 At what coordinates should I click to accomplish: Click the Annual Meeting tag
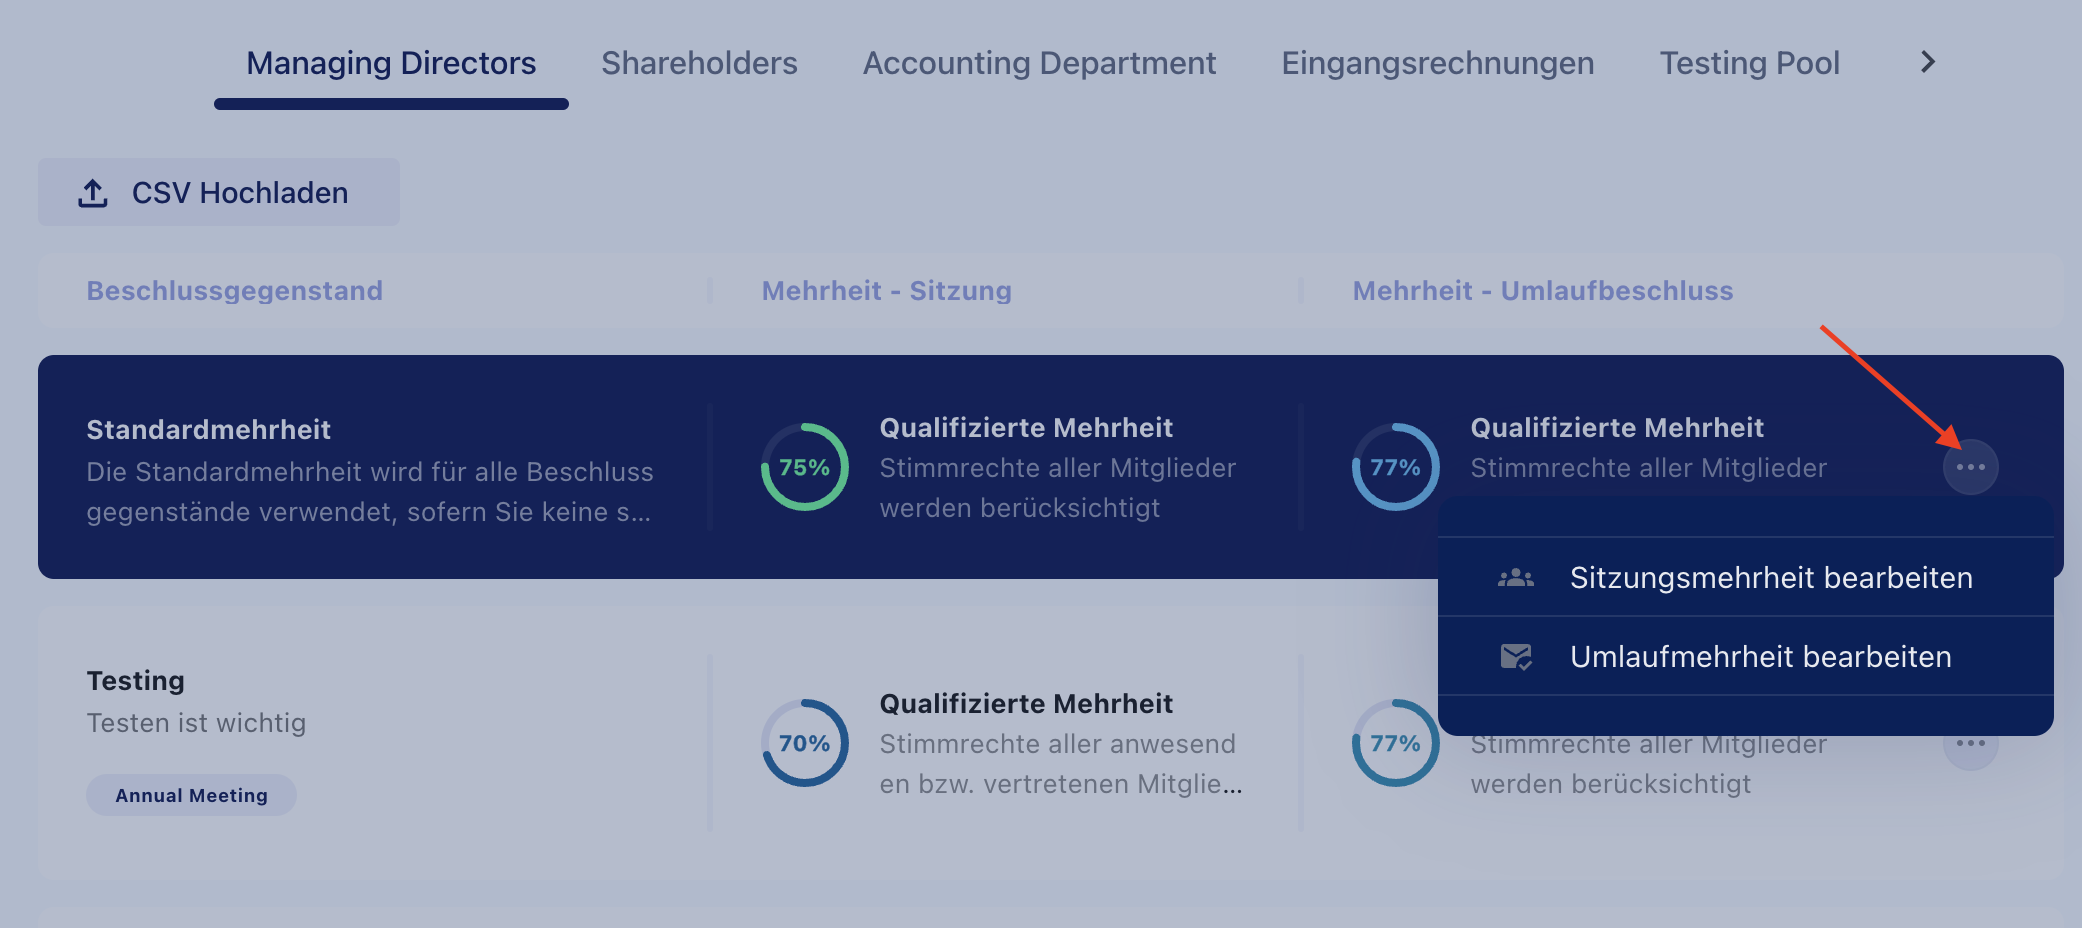191,795
